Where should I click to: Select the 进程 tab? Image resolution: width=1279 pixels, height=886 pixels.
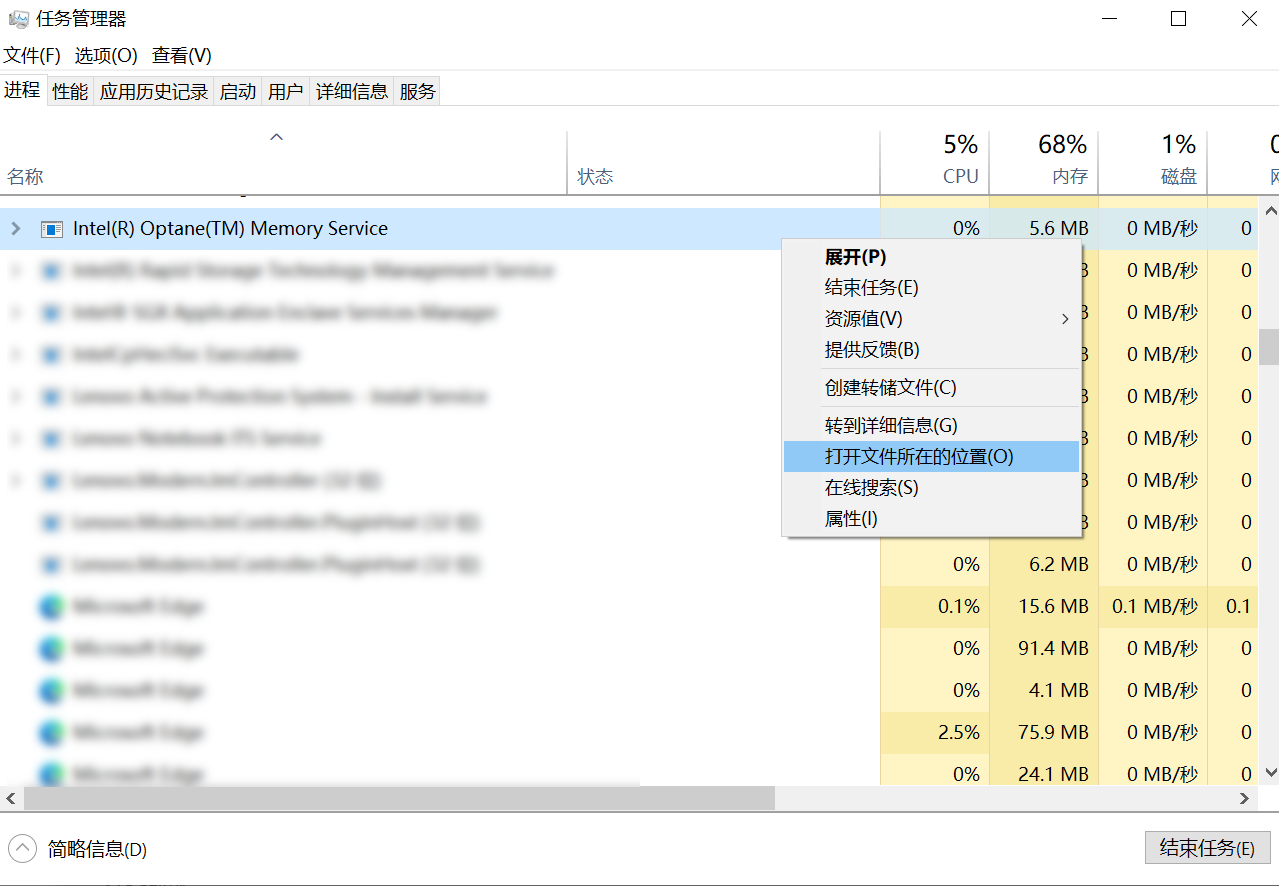pos(22,90)
